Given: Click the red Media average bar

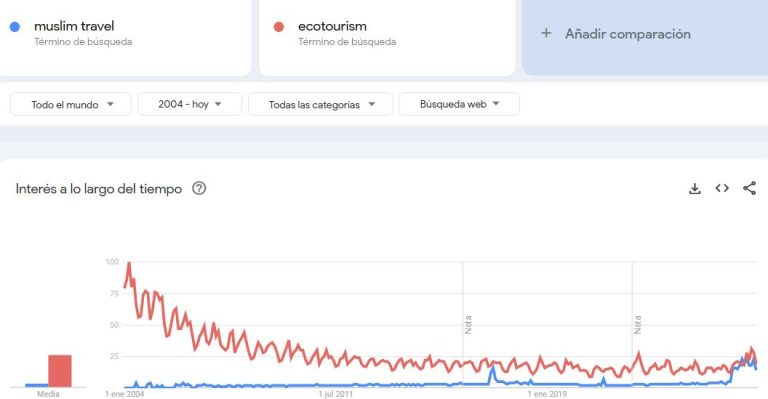Looking at the screenshot, I should (60, 371).
